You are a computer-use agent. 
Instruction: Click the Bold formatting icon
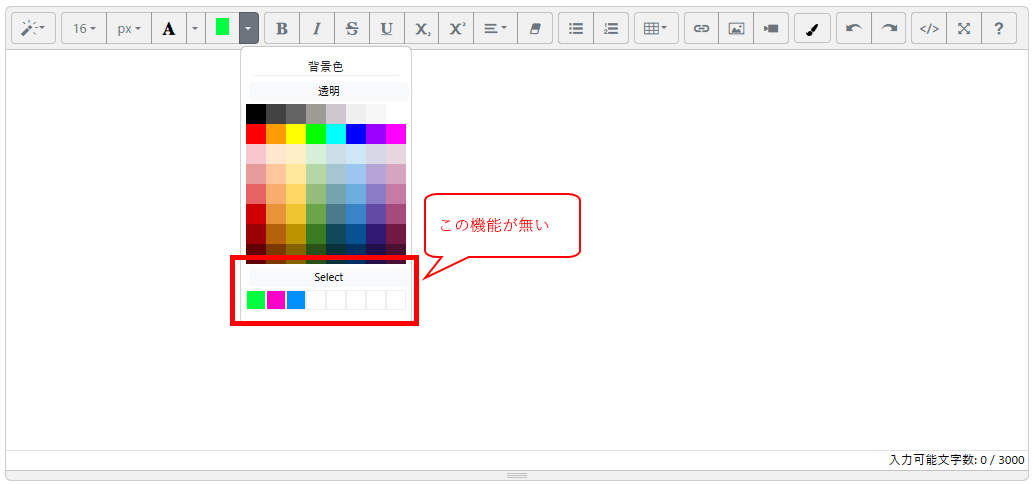[x=282, y=29]
